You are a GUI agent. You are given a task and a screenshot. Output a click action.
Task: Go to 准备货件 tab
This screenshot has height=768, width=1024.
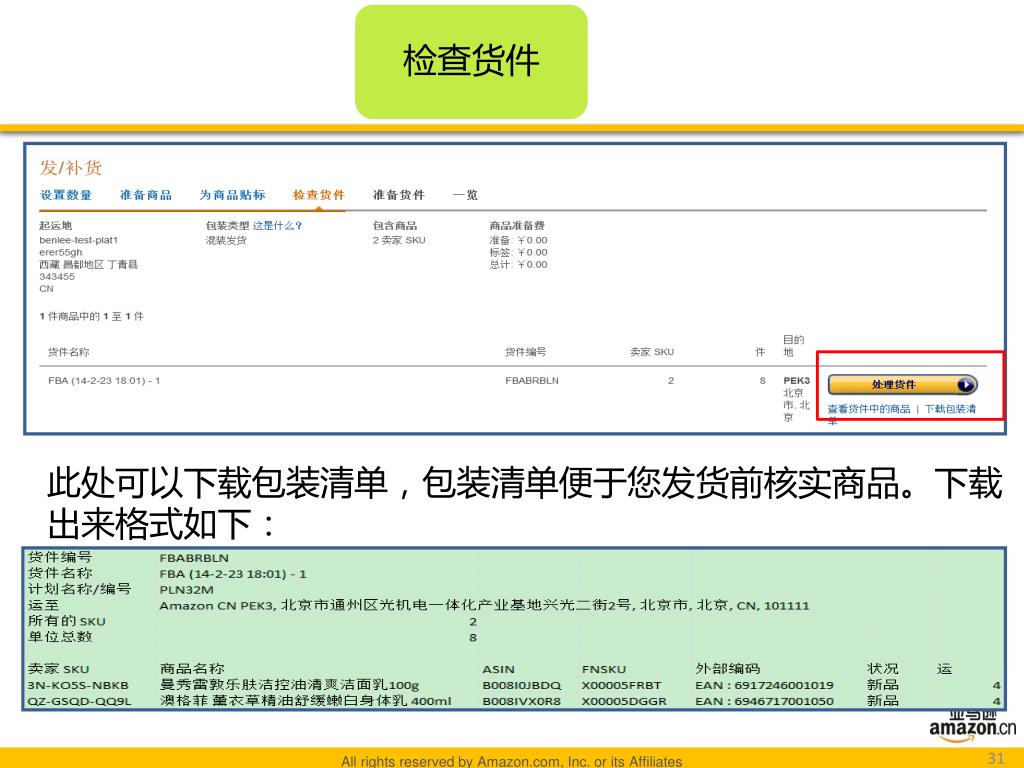[x=398, y=195]
